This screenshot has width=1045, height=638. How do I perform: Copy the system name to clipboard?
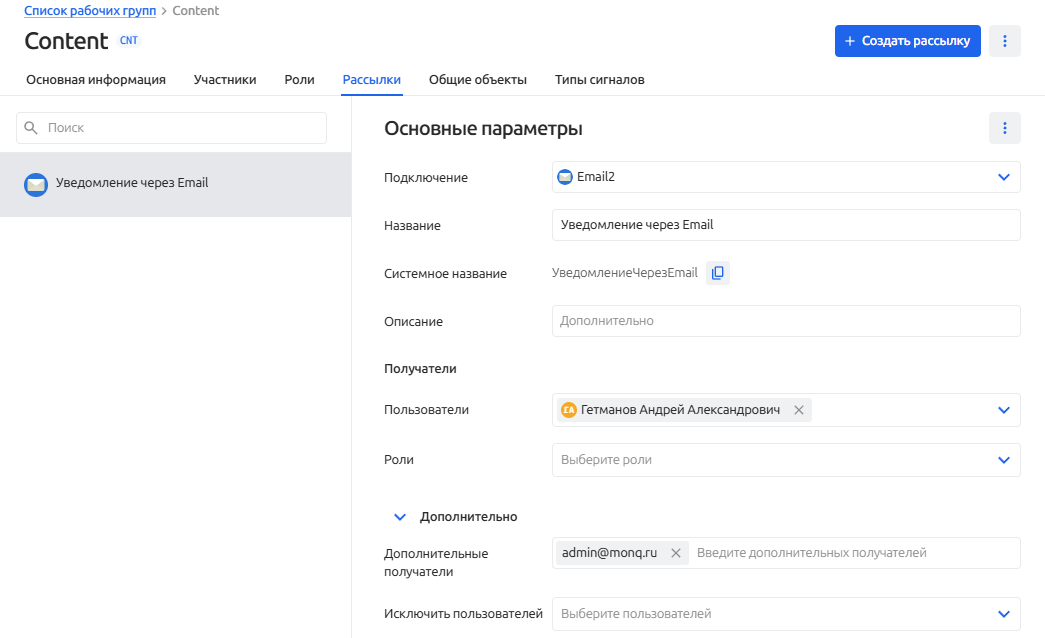[718, 273]
